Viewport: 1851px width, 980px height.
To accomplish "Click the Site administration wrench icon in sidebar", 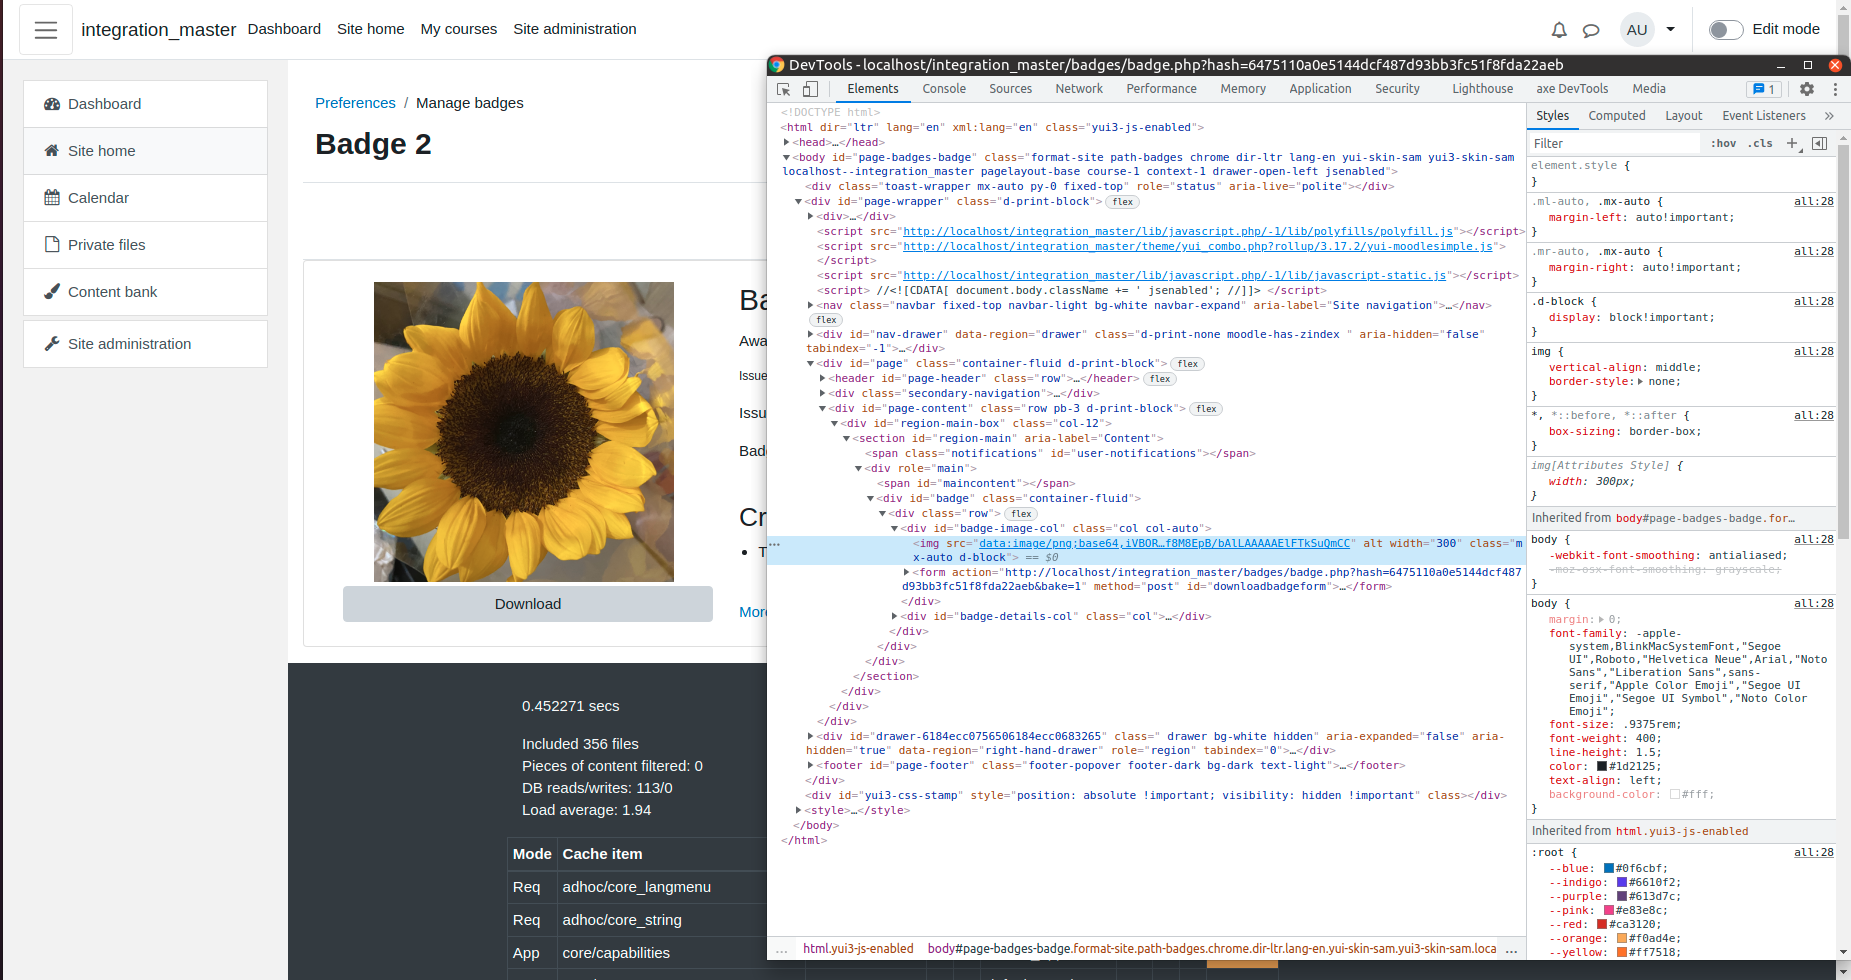I will (52, 344).
